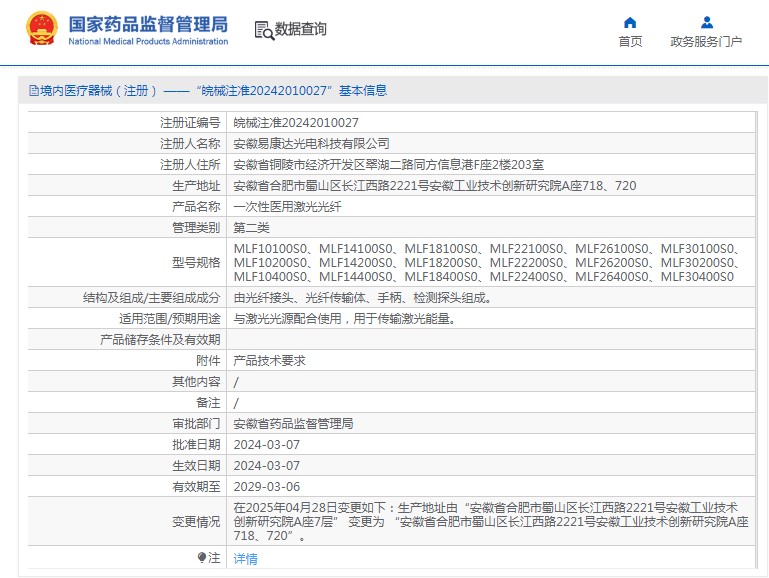Select 产品技术要求 attachment value
The image size is (769, 578).
pyautogui.click(x=269, y=361)
